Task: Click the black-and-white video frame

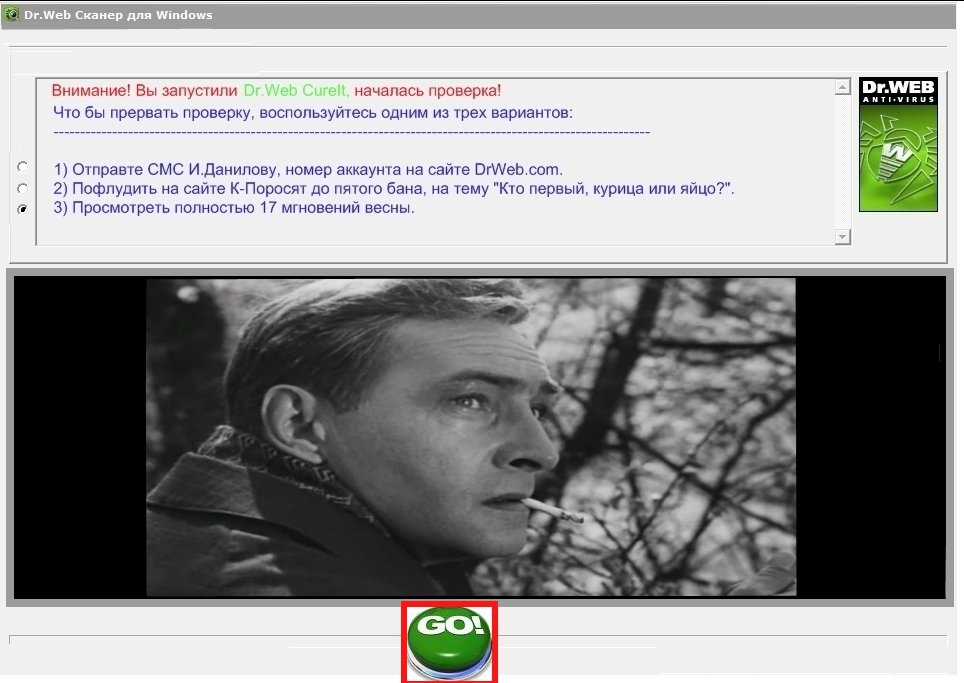Action: coord(470,437)
